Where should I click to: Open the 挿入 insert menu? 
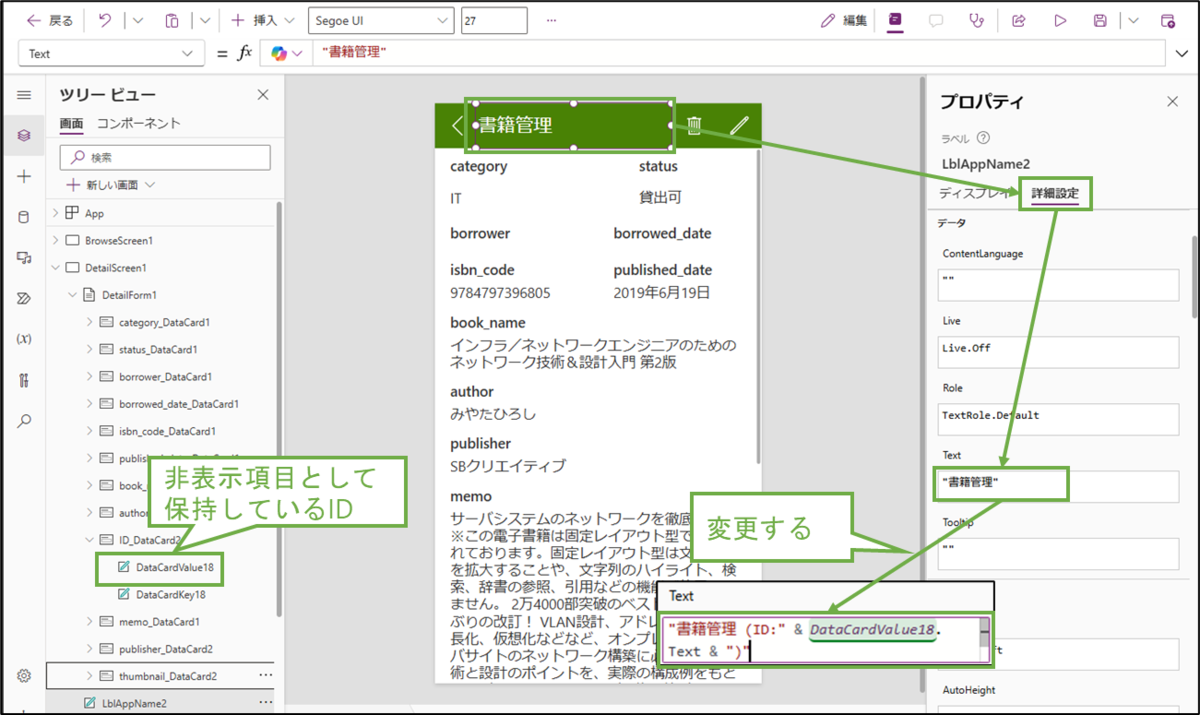[263, 20]
